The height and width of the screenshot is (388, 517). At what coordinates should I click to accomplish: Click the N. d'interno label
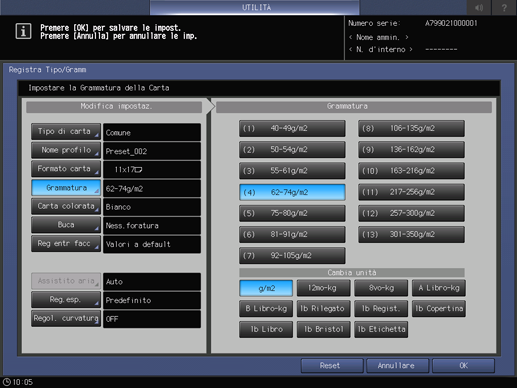(381, 49)
